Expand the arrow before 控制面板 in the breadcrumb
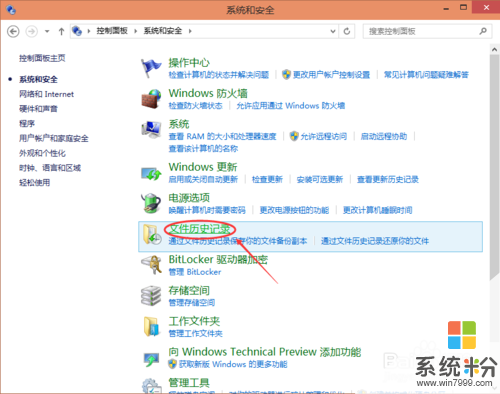This screenshot has width=500, height=394. click(89, 31)
